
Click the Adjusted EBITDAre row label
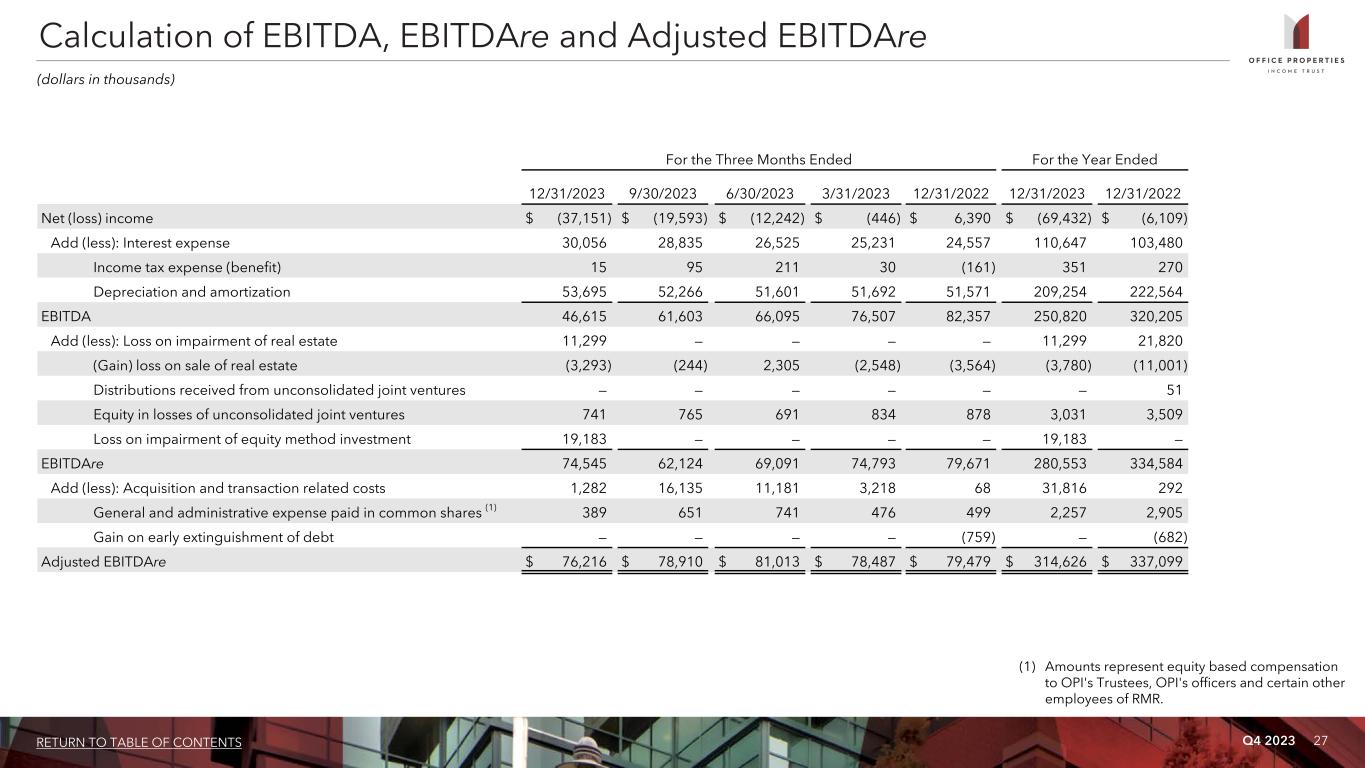pos(103,562)
